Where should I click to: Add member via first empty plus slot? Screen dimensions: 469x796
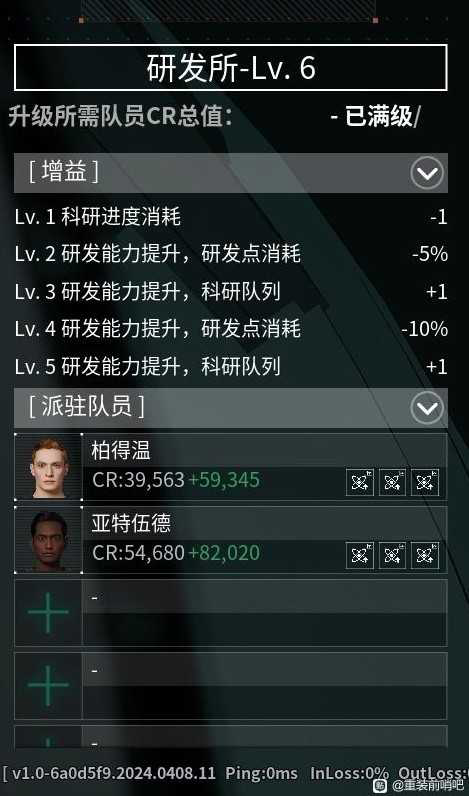tap(48, 613)
